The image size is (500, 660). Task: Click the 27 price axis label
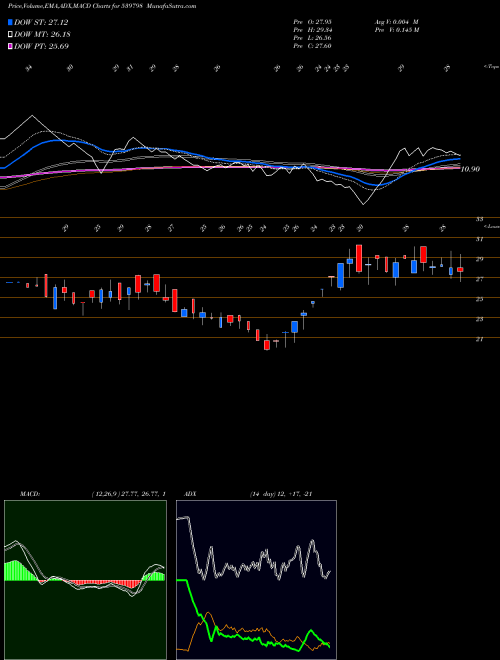click(x=479, y=279)
